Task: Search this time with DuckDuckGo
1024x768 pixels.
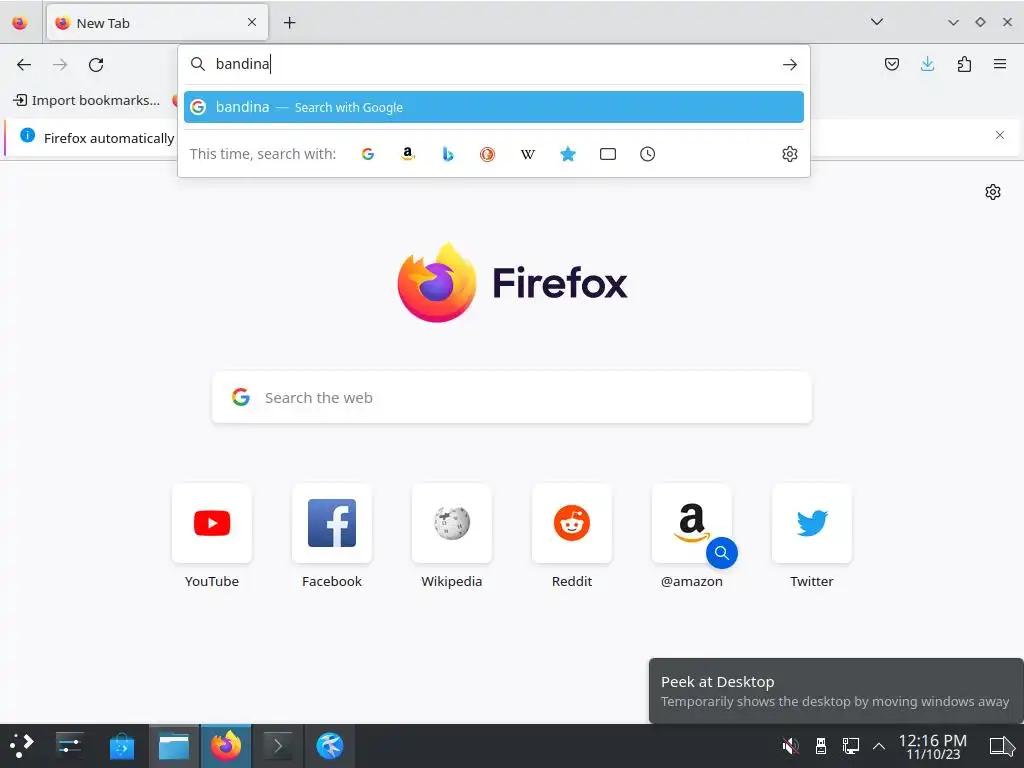Action: click(x=487, y=154)
